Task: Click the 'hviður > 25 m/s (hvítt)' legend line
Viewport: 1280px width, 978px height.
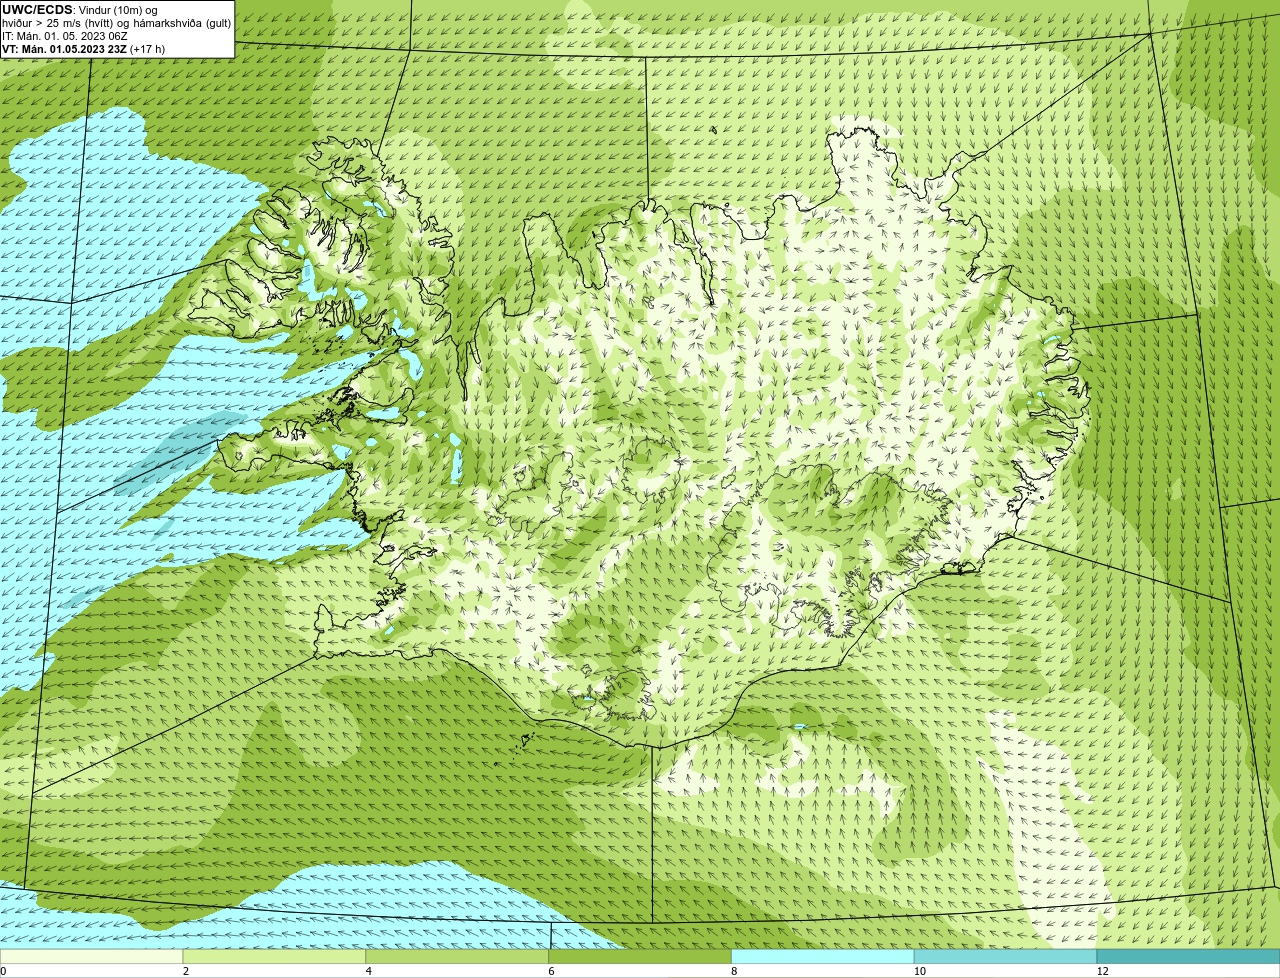Action: pyautogui.click(x=117, y=23)
